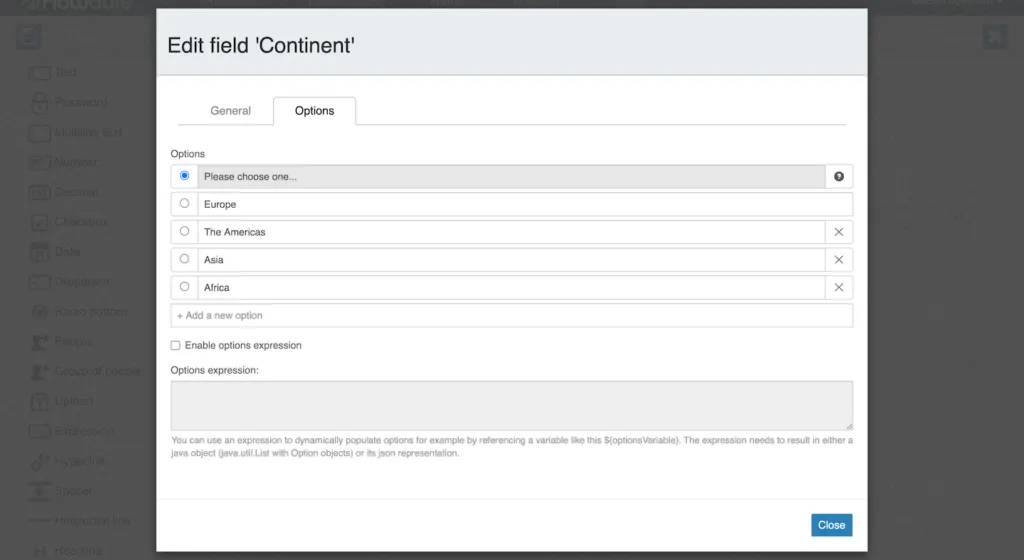This screenshot has height=560, width=1024.
Task: Edit the Europe option text field
Action: coord(525,204)
